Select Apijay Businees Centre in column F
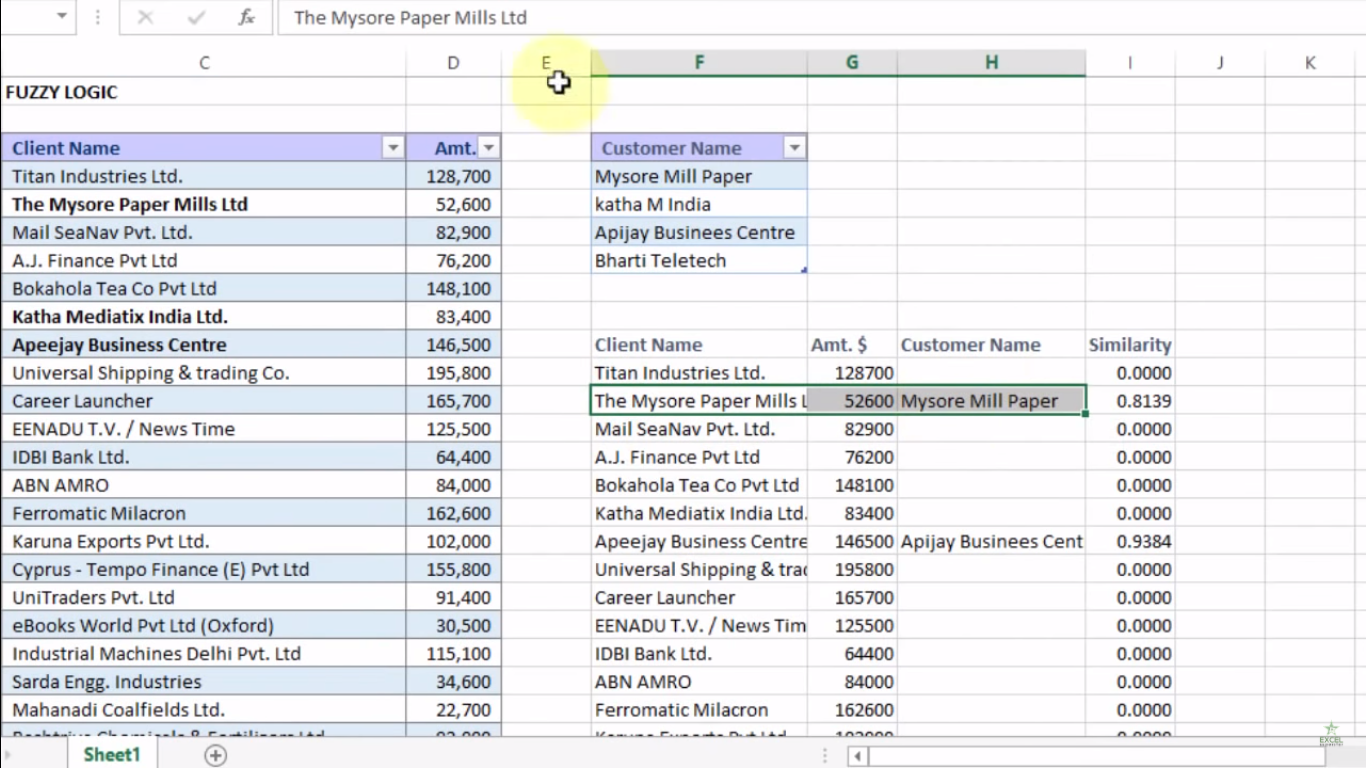This screenshot has width=1366, height=768. pos(699,232)
